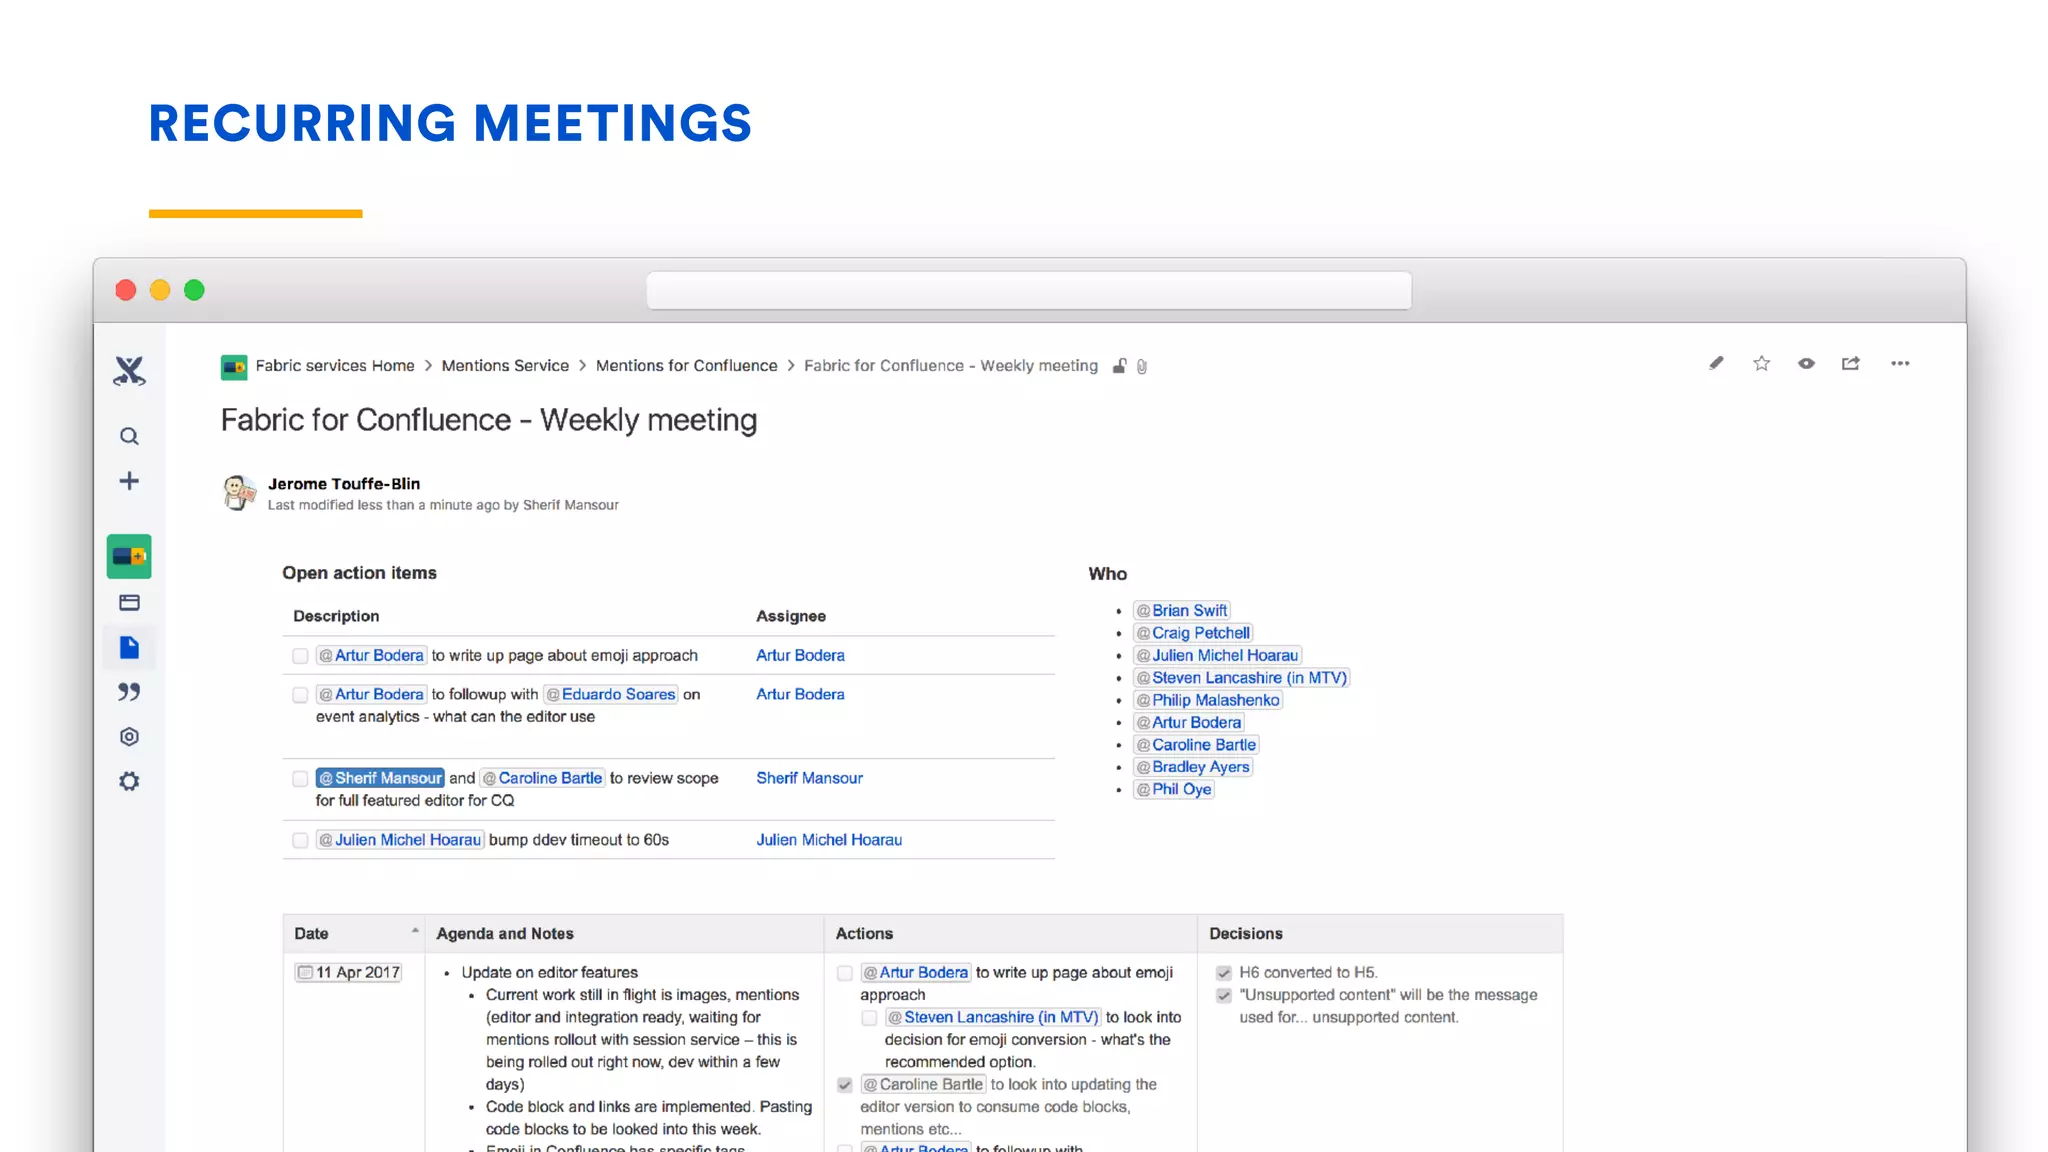
Task: Click the Description column header
Action: pyautogui.click(x=336, y=616)
